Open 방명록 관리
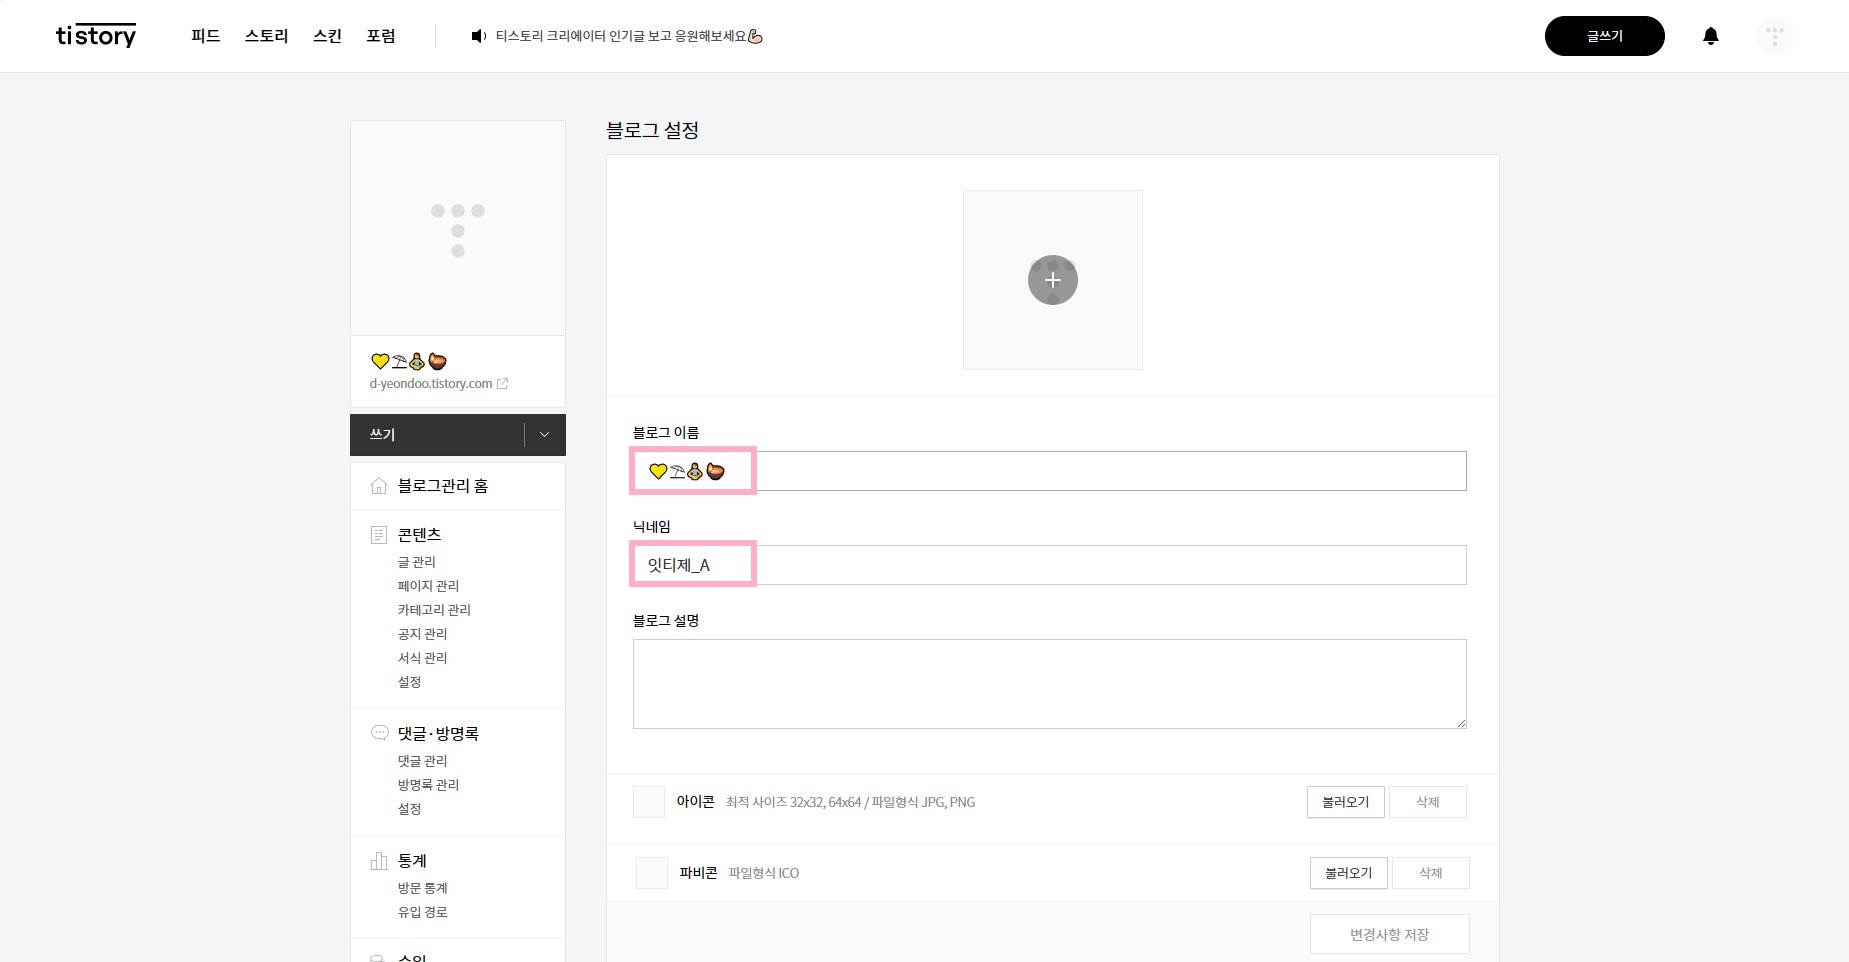The height and width of the screenshot is (962, 1849). pyautogui.click(x=428, y=785)
